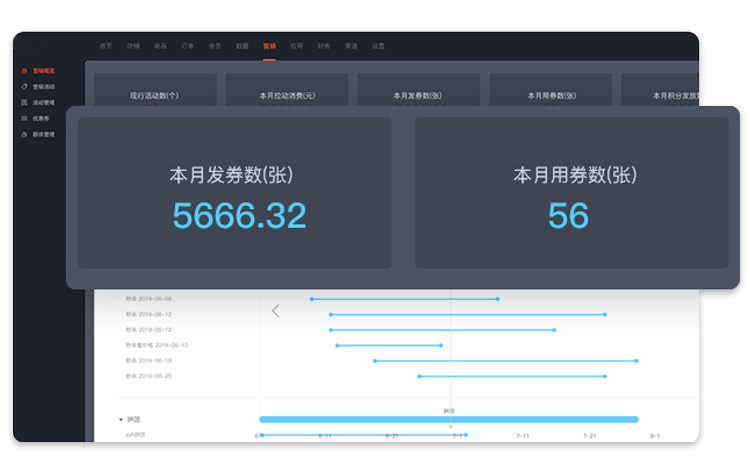Collapse the 拼团 group triangle

pos(121,419)
